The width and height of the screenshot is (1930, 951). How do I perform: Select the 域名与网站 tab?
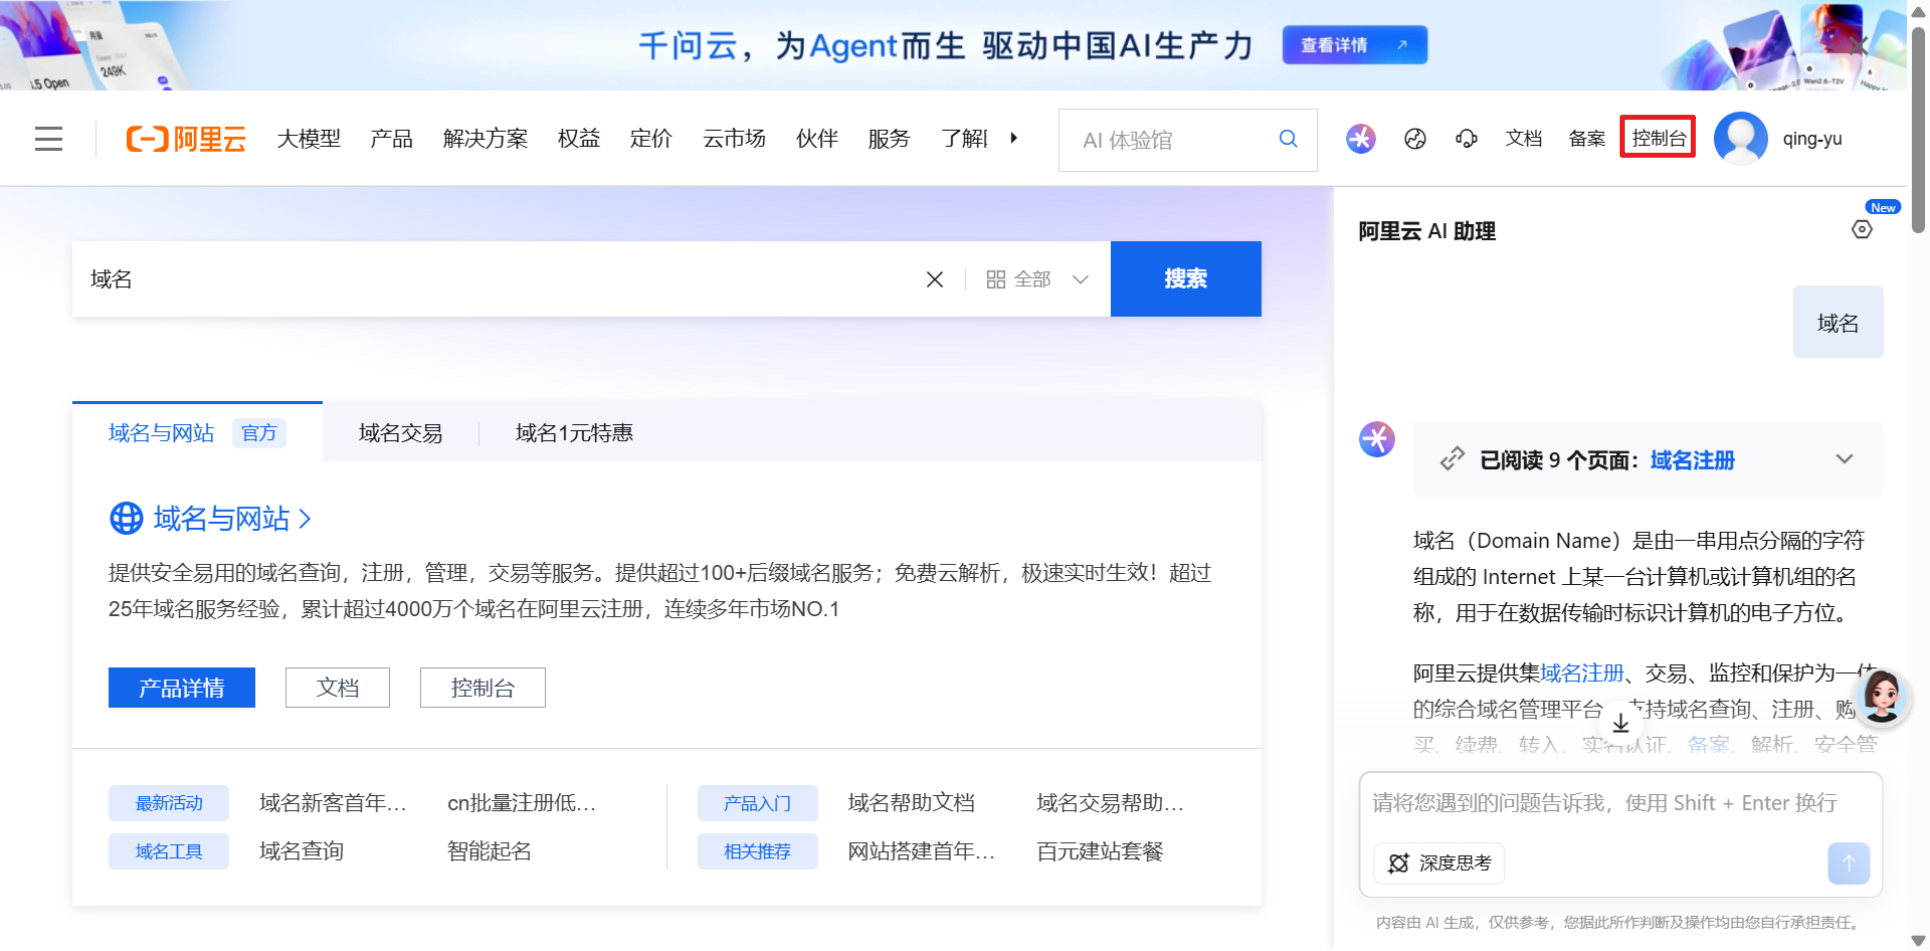197,432
